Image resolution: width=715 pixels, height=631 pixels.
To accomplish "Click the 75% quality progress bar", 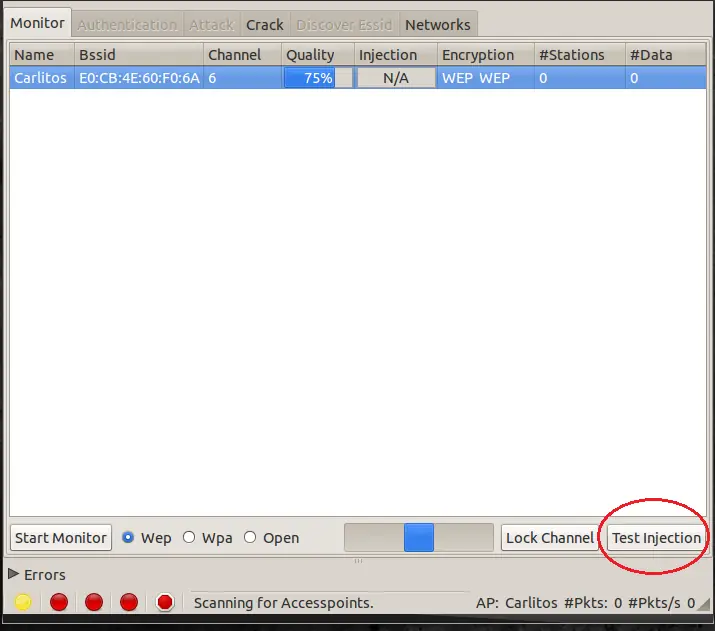I will (x=318, y=78).
